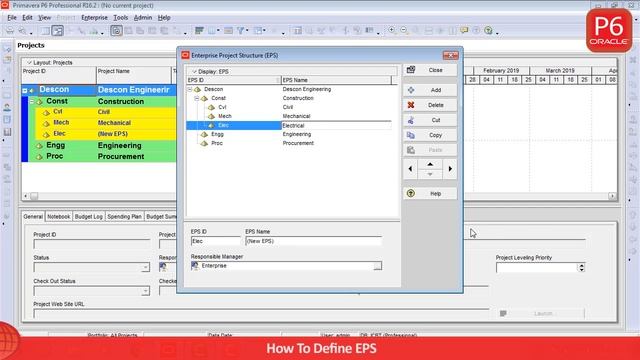Collapse Const in Projects table
640x360 pixels.
coord(32,101)
